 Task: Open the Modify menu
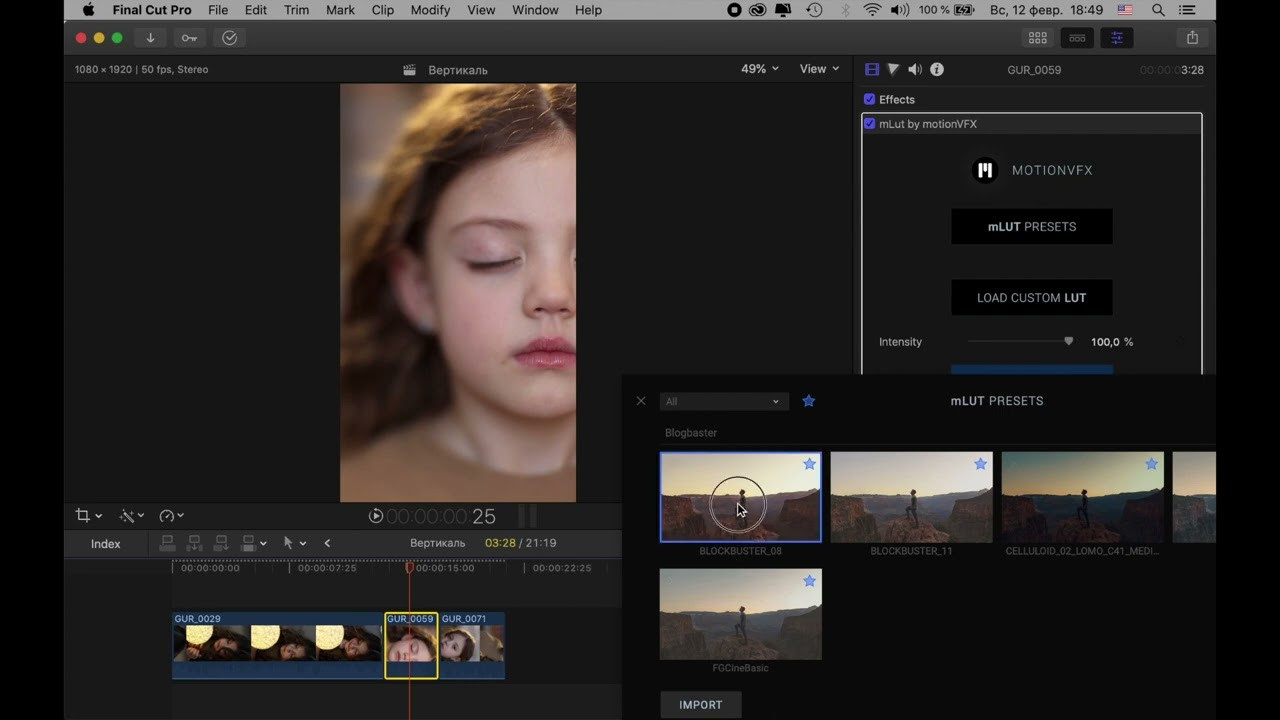pyautogui.click(x=430, y=10)
